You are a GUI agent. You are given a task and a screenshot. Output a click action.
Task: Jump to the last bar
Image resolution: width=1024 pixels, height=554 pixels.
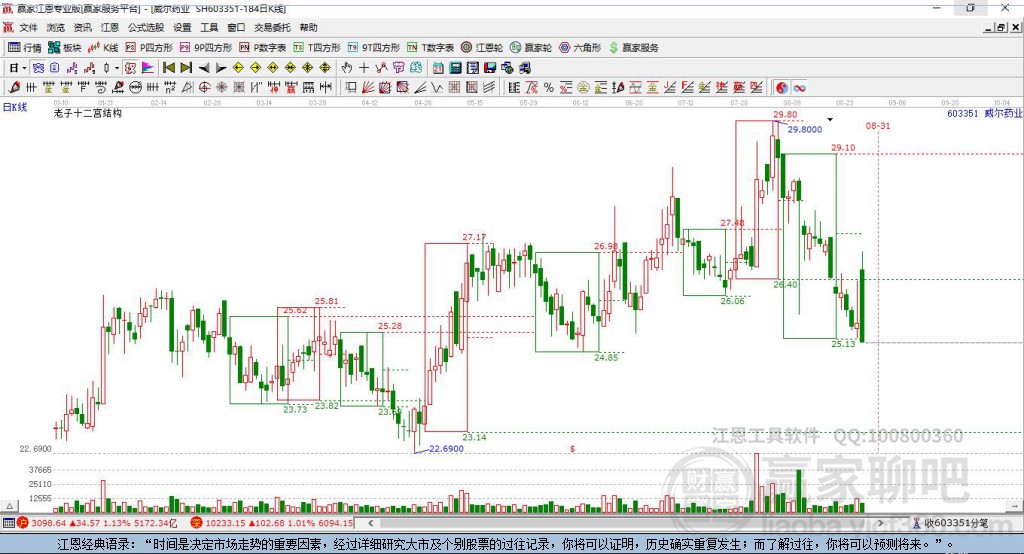(x=186, y=68)
